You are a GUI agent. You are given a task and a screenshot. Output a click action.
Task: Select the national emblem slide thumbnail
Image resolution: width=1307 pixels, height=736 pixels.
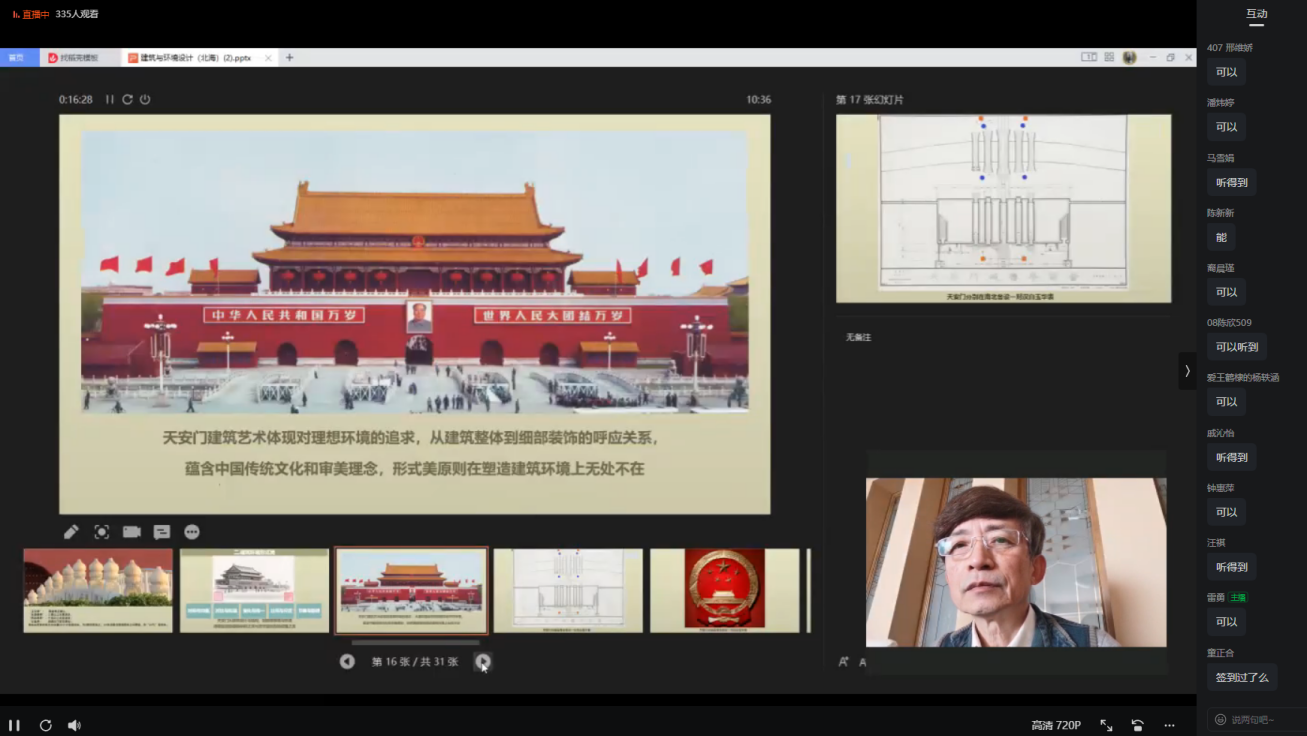pyautogui.click(x=724, y=590)
